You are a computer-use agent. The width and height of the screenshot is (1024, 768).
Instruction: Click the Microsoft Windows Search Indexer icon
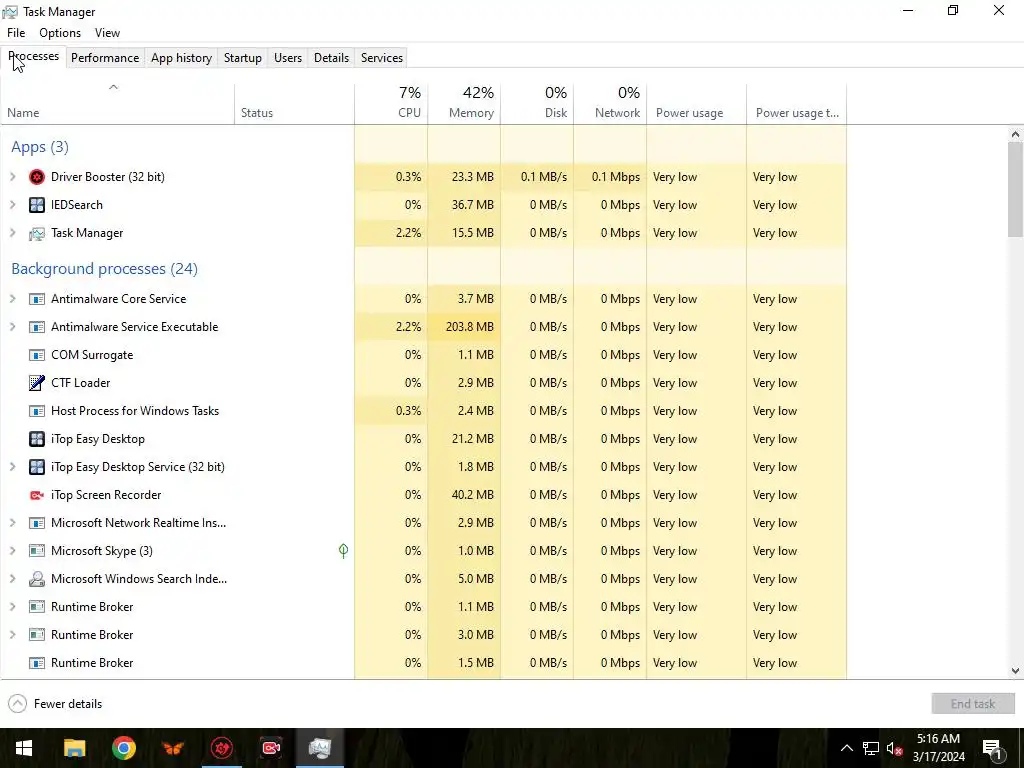click(37, 579)
